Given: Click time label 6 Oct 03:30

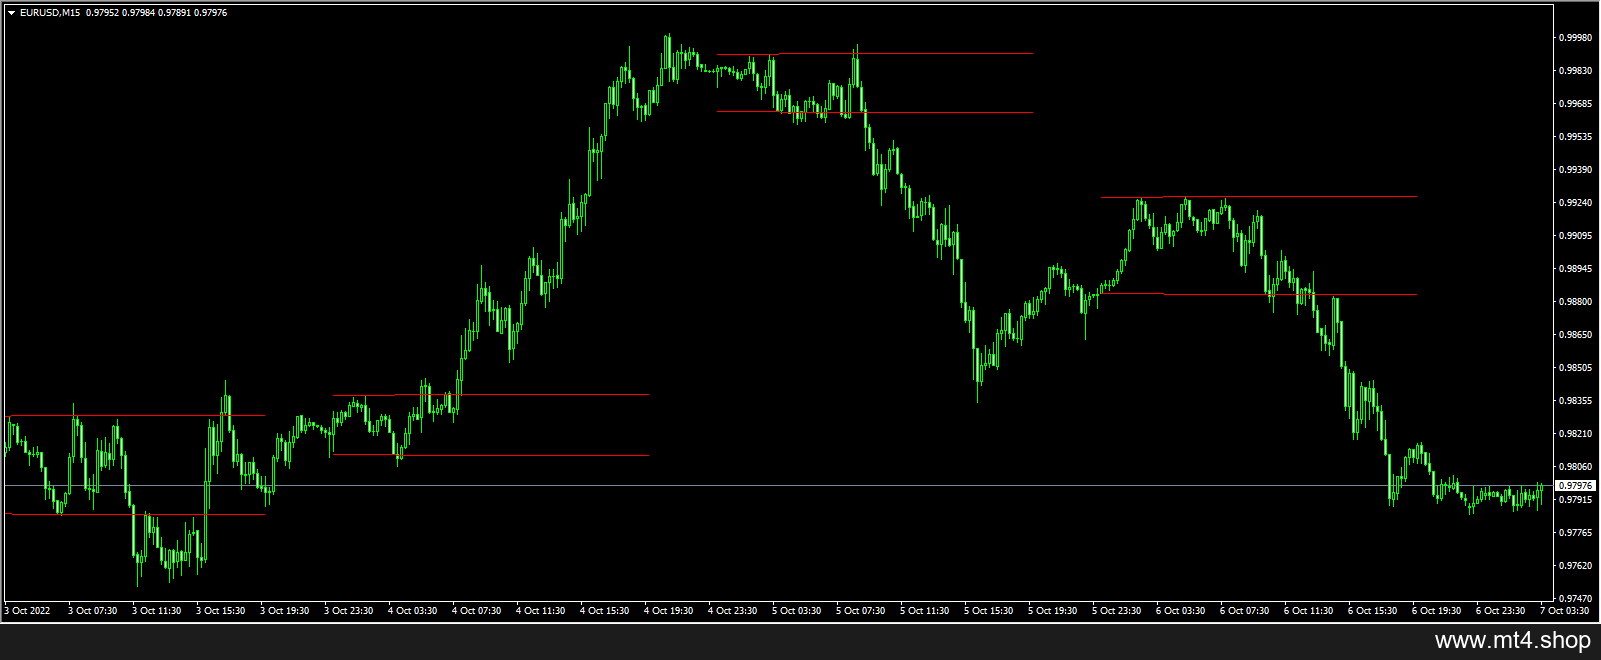Looking at the screenshot, I should click(x=1181, y=611).
